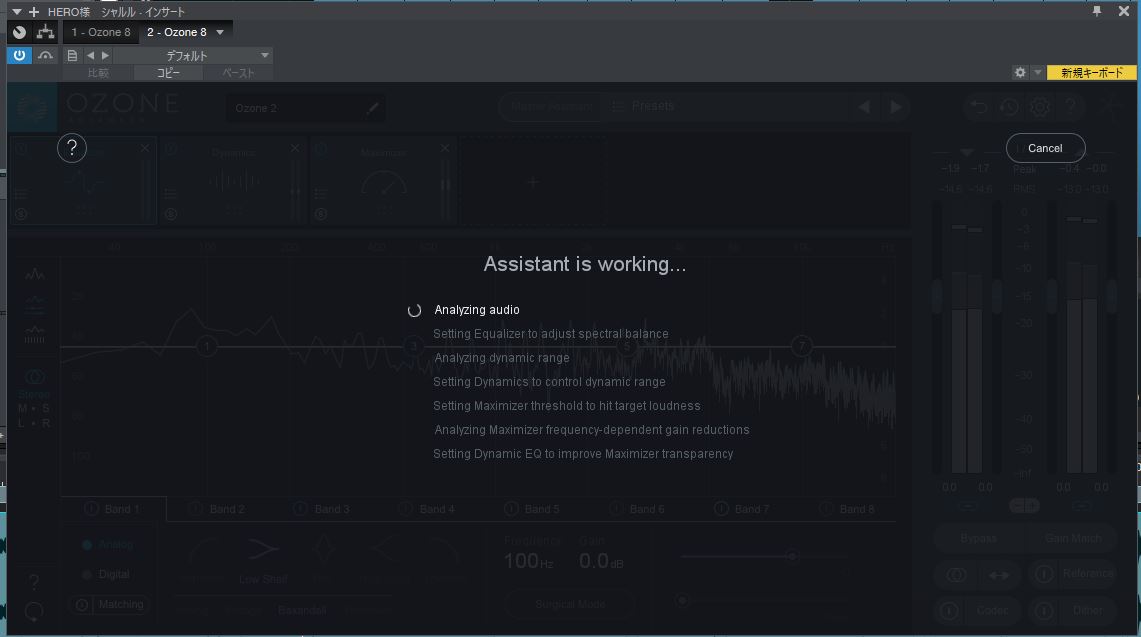Click the mono sum overlapping circles icon
The width and height of the screenshot is (1141, 637).
tap(956, 575)
